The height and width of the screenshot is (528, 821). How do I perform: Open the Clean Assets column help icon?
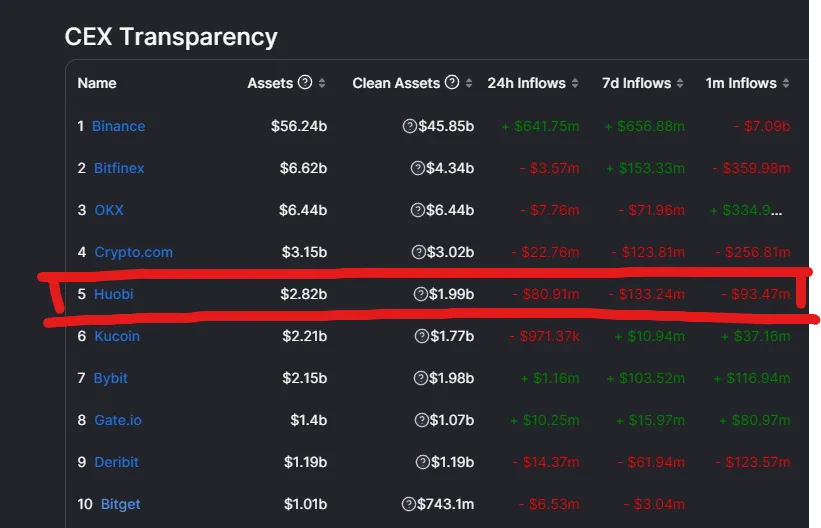point(452,82)
